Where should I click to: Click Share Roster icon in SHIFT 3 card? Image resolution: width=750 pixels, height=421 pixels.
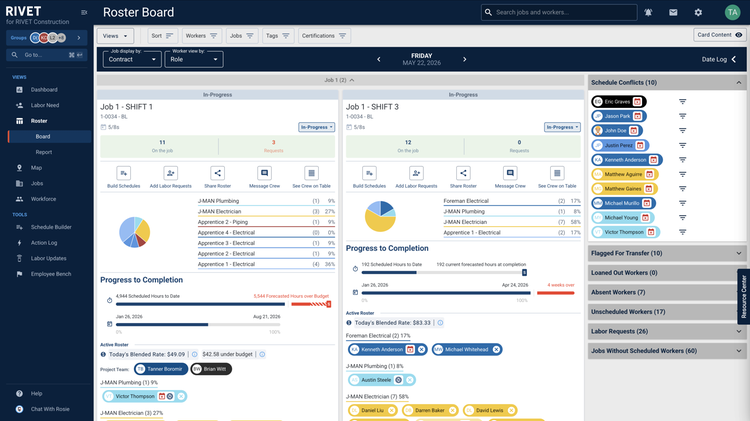click(x=463, y=173)
